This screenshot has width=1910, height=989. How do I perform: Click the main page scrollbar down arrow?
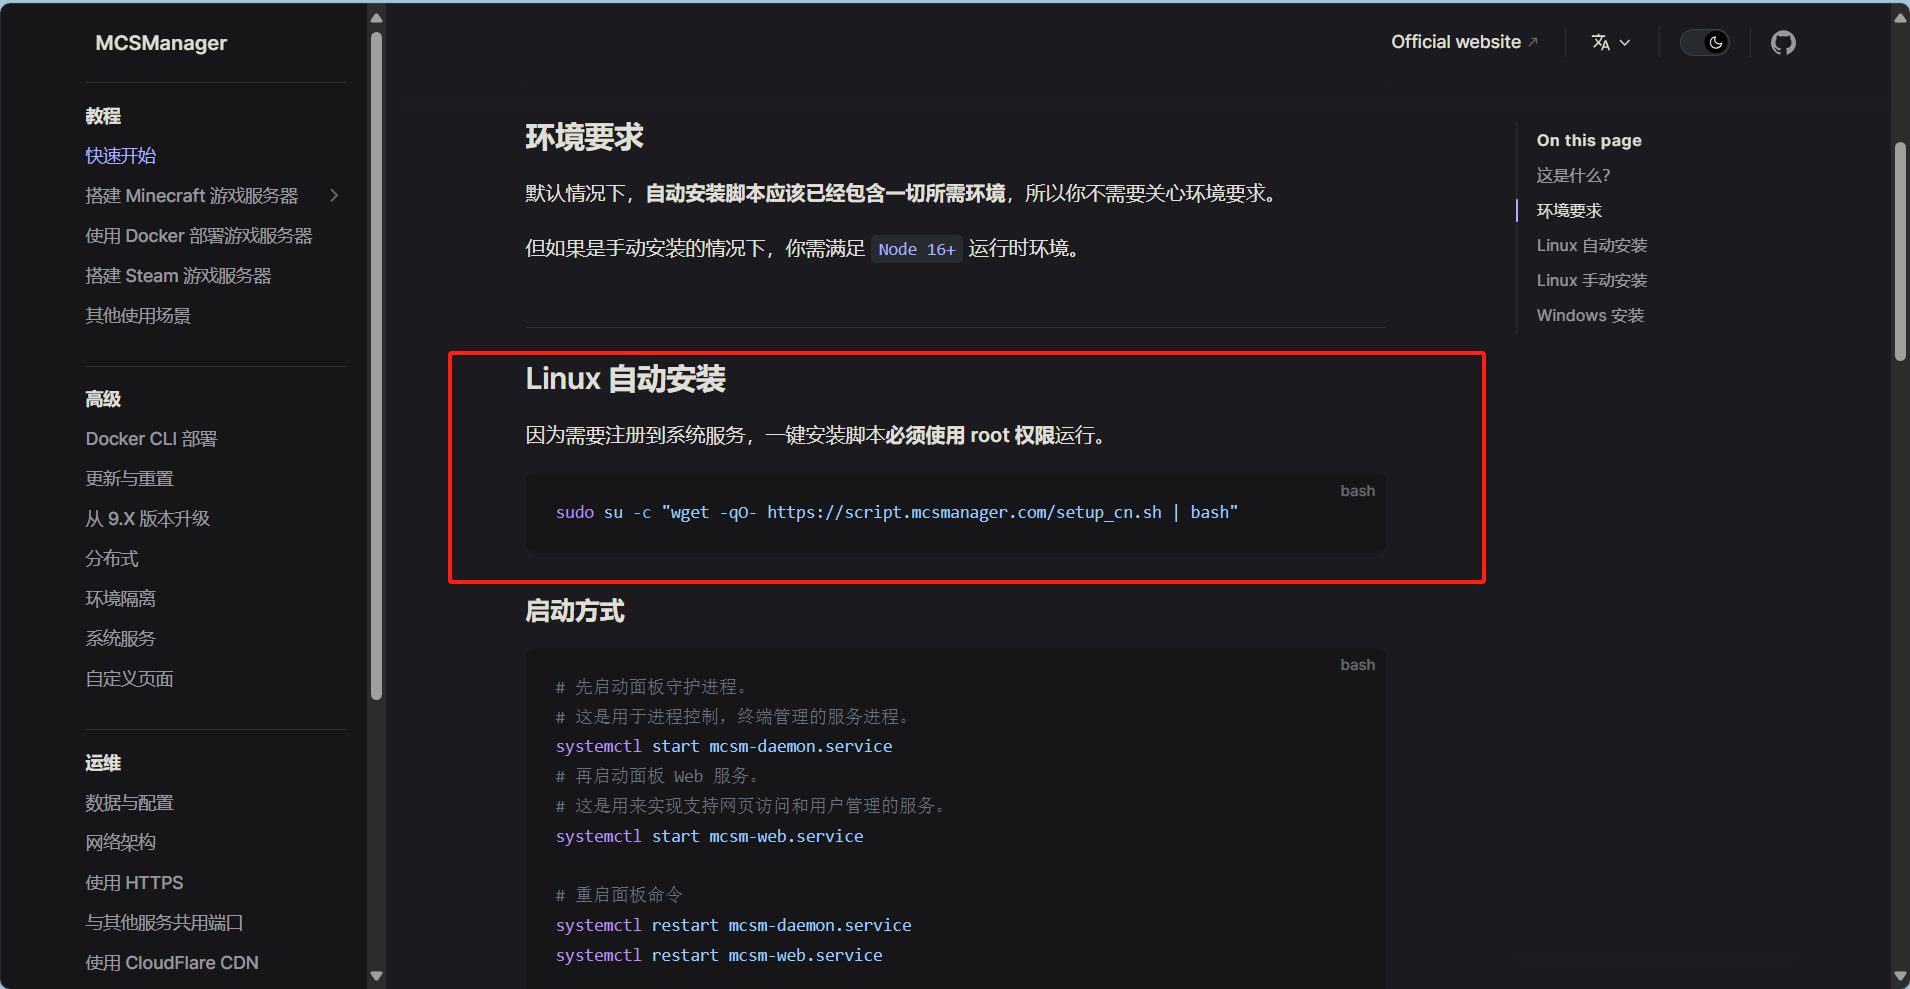click(1900, 976)
